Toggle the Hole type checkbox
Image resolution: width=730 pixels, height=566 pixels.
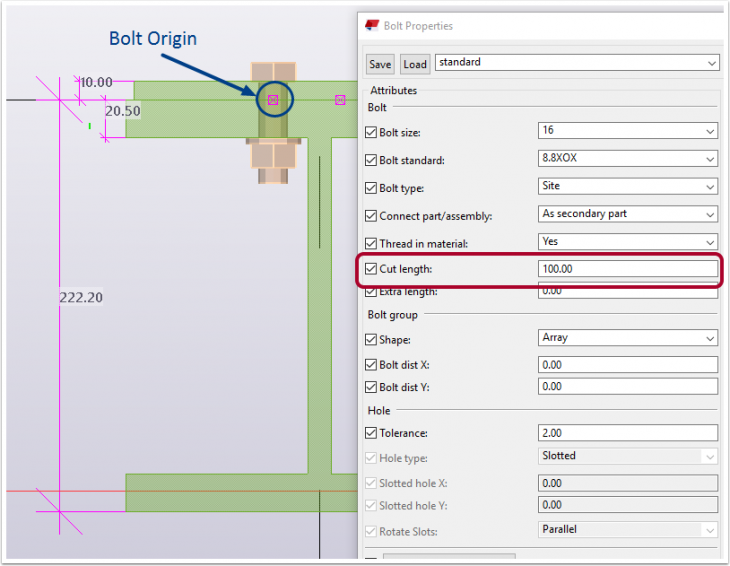click(x=371, y=458)
